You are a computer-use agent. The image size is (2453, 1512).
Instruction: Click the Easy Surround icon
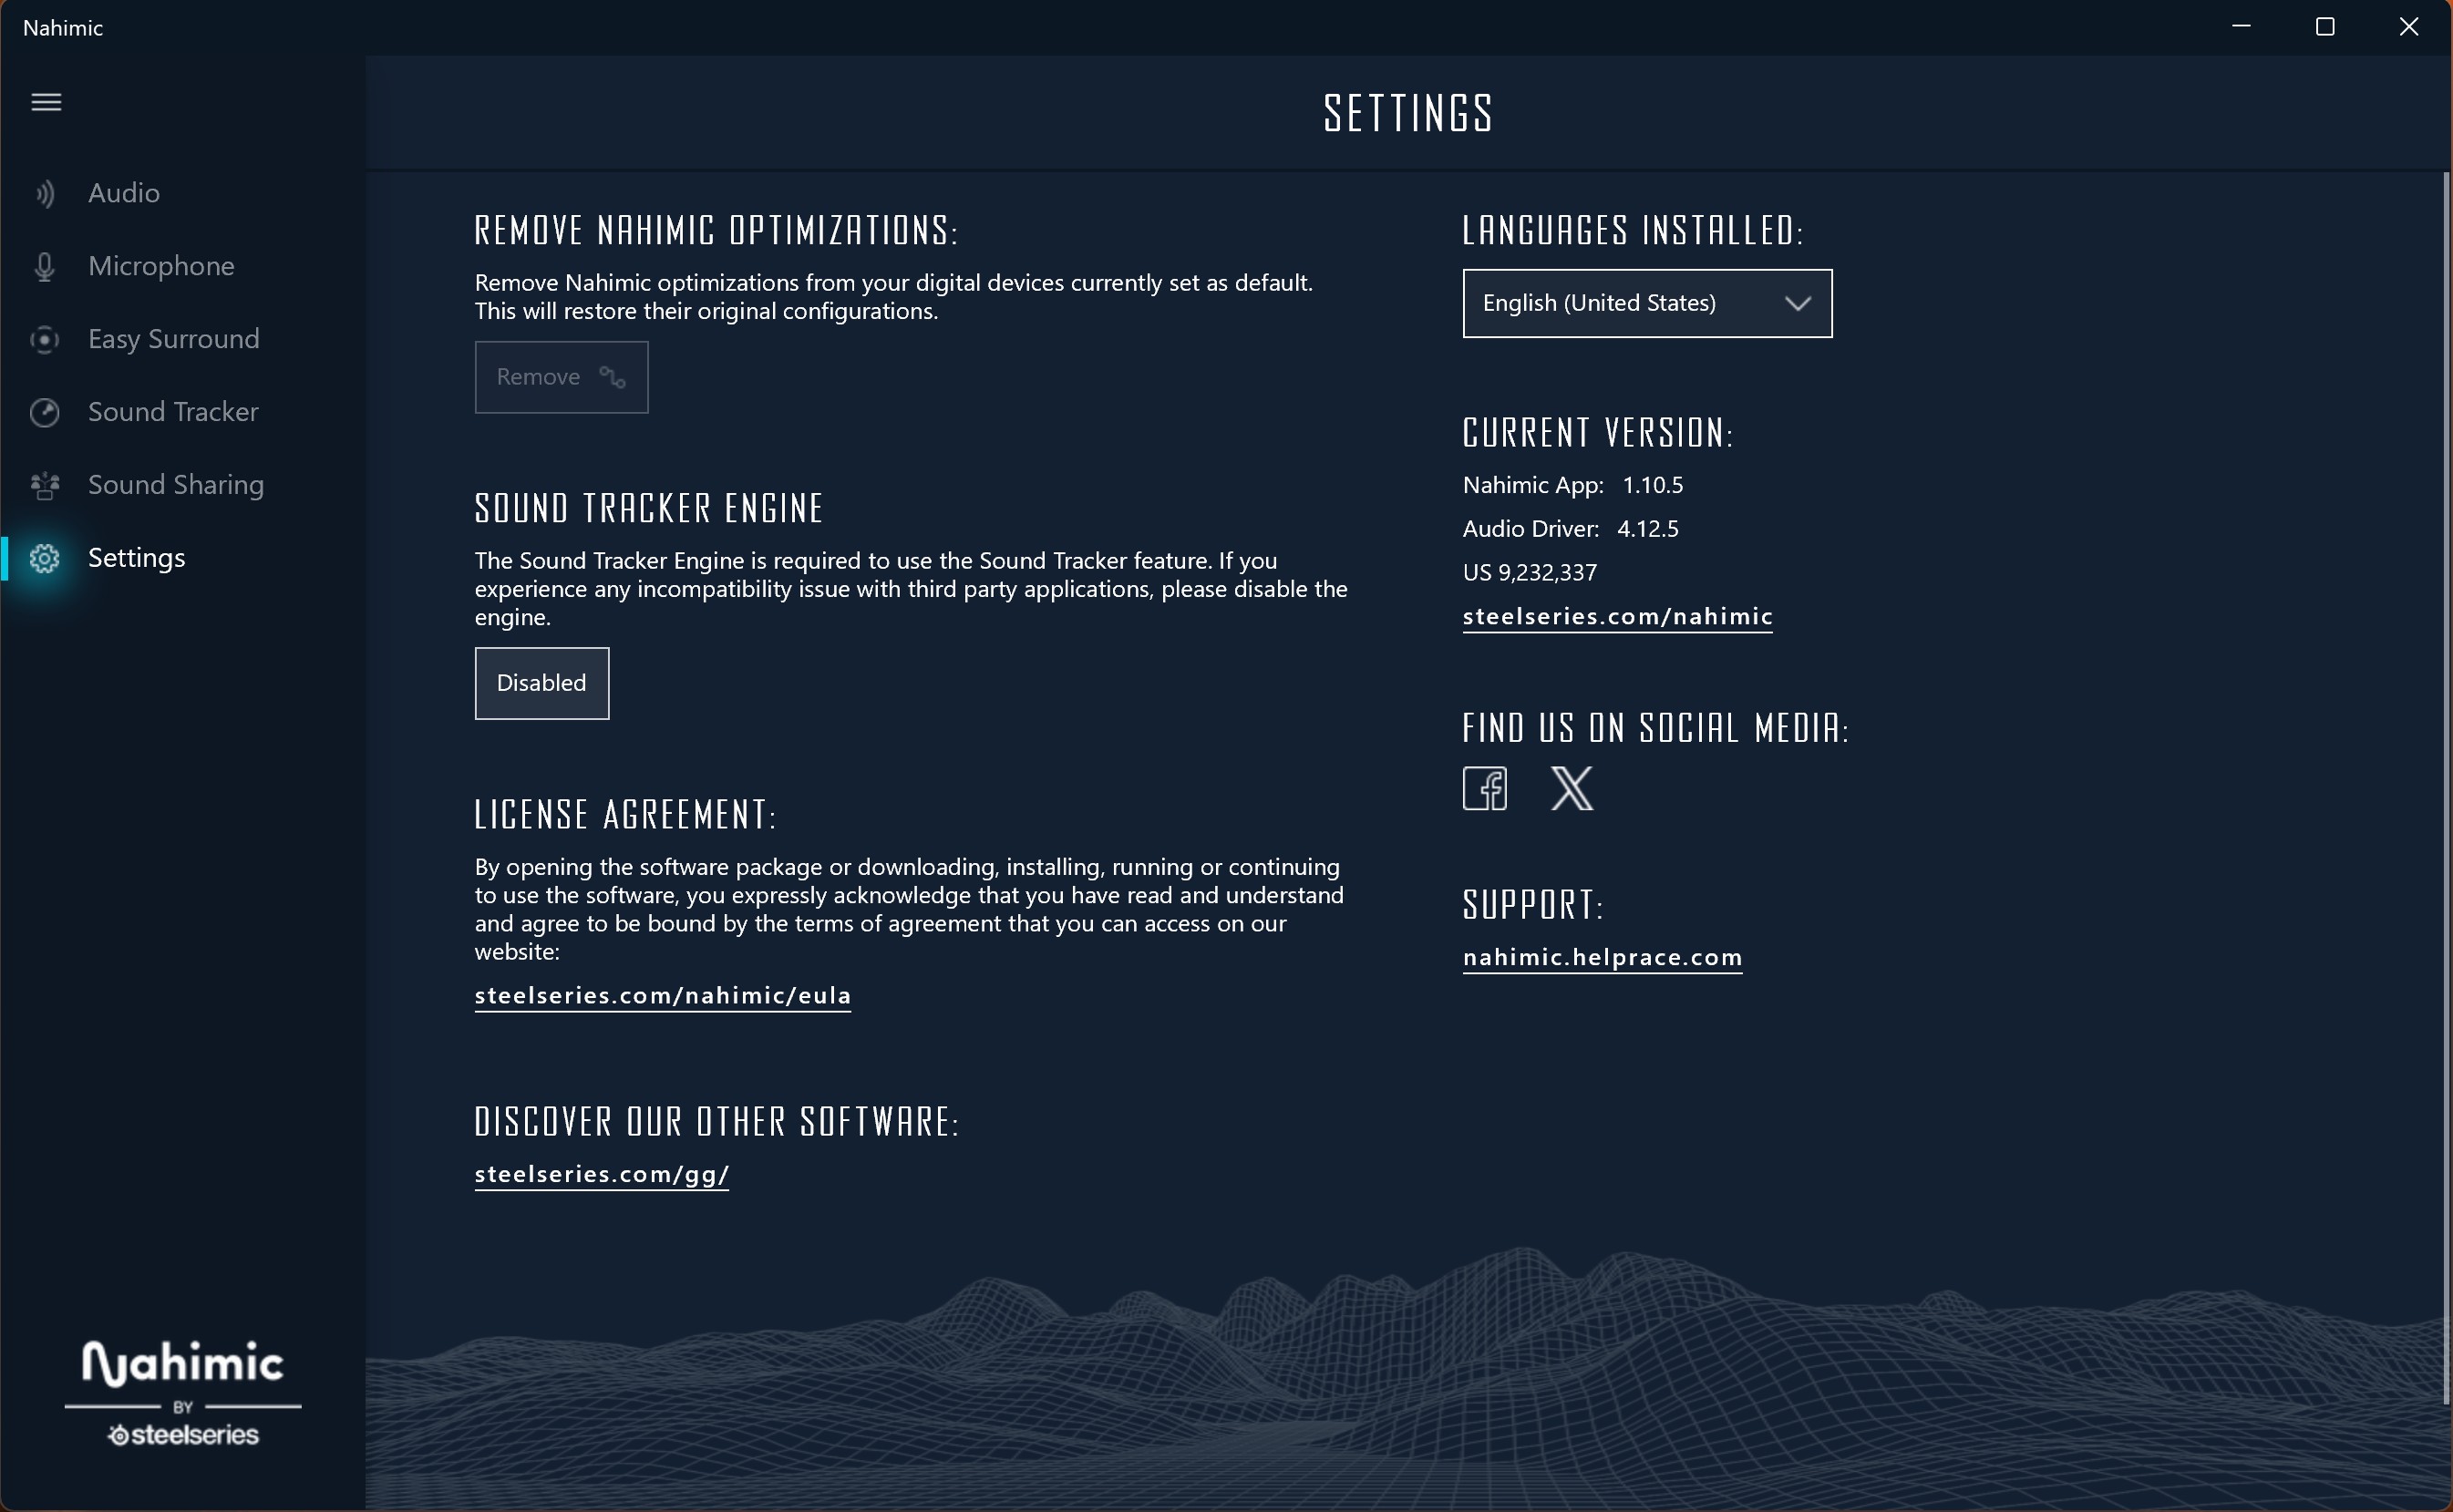(45, 340)
